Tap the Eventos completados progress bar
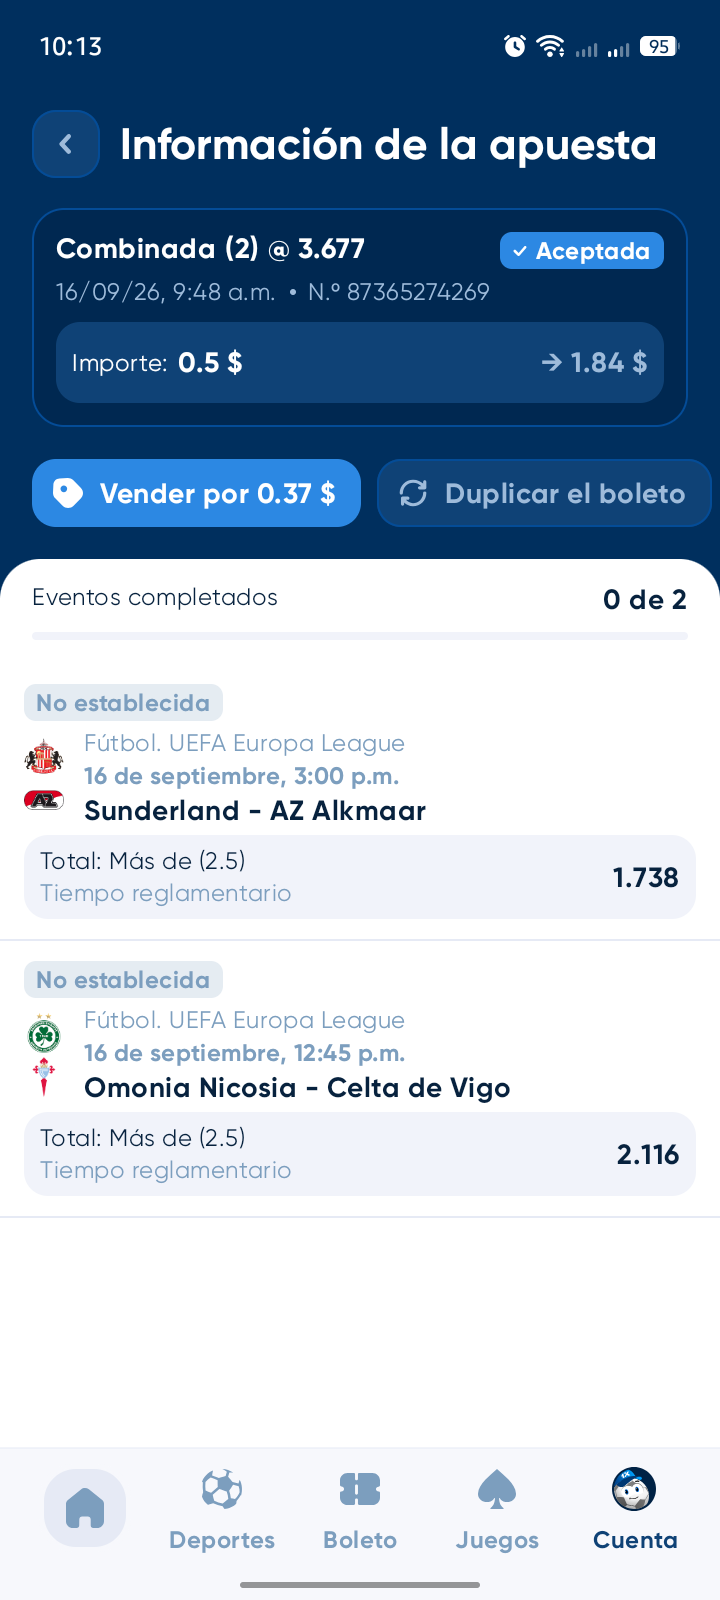Image resolution: width=720 pixels, height=1600 pixels. pyautogui.click(x=360, y=636)
